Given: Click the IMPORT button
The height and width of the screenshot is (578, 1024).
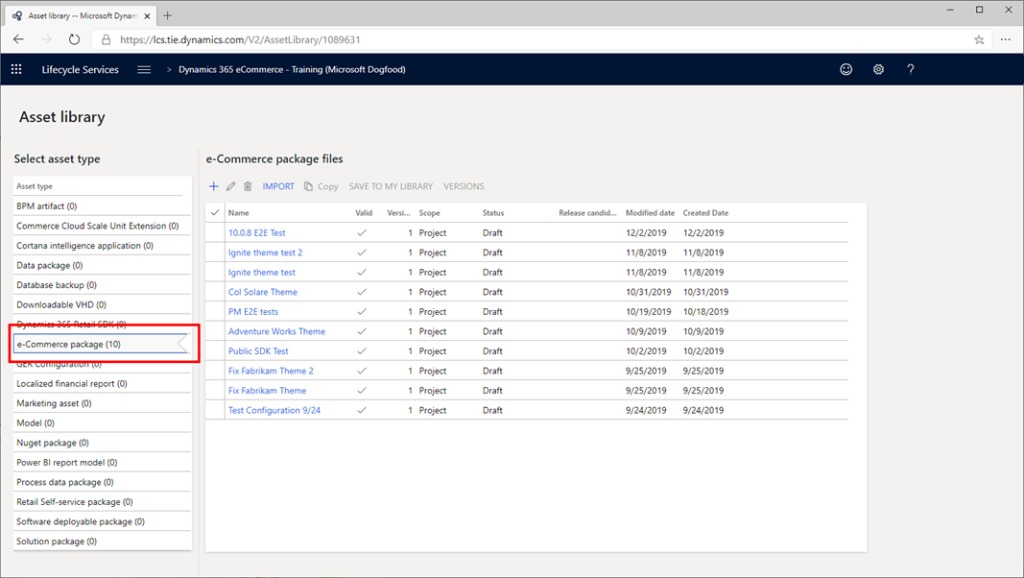Looking at the screenshot, I should (x=278, y=186).
